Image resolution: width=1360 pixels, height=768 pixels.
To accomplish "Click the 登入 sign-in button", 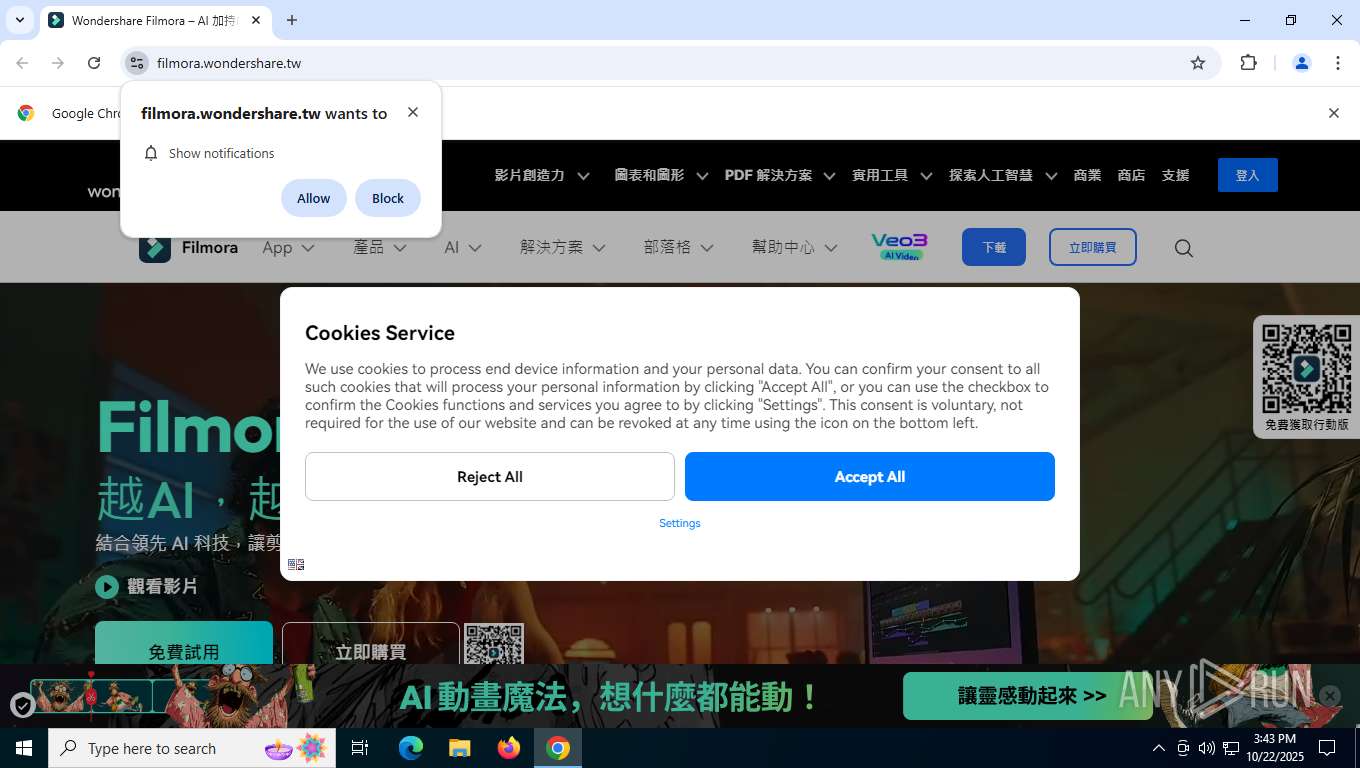I will 1247,175.
